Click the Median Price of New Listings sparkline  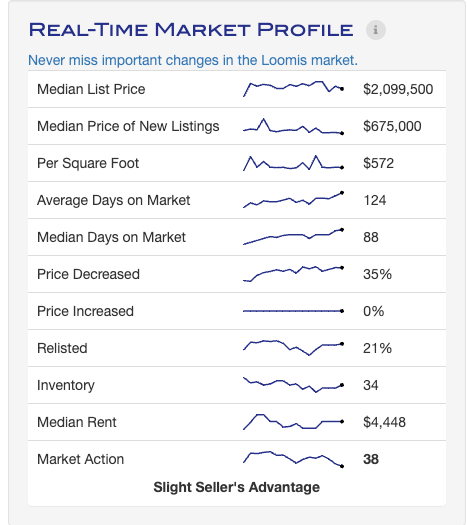(x=293, y=126)
